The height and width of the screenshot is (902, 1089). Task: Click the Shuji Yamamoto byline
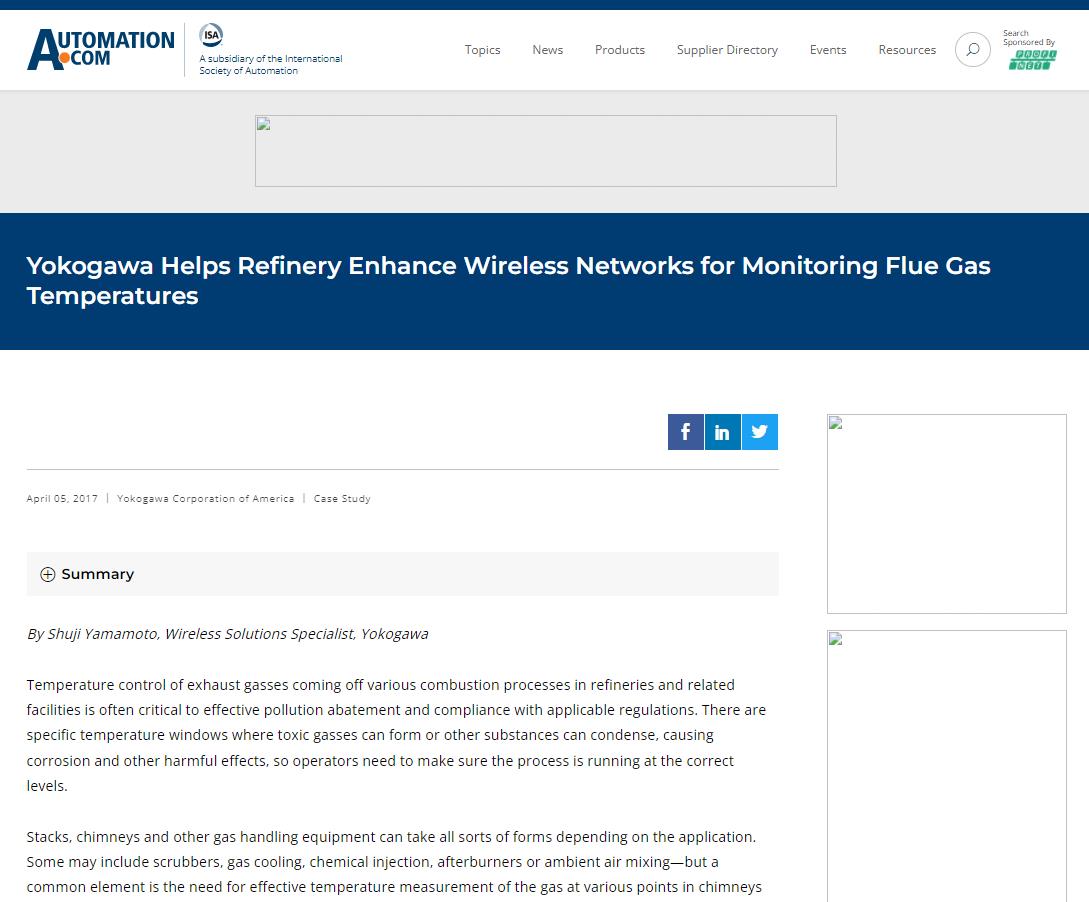[x=227, y=634]
